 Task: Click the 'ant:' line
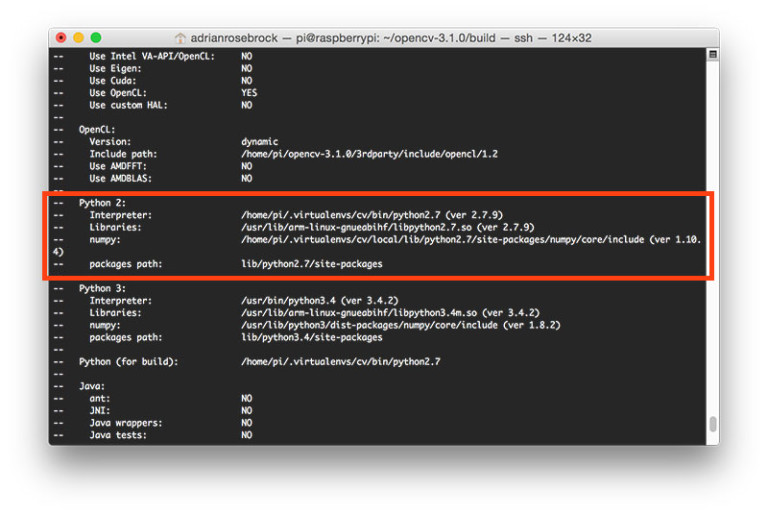tap(99, 398)
